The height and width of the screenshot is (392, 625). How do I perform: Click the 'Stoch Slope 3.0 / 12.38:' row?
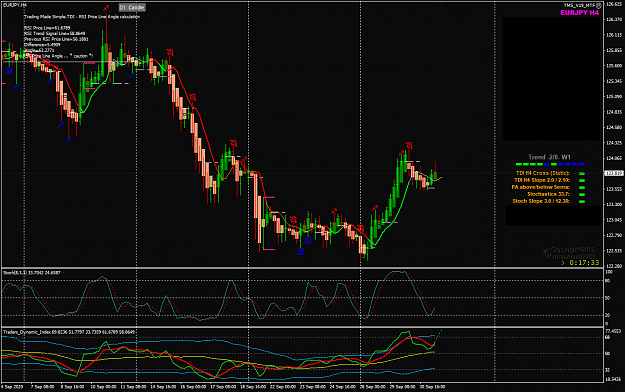coord(541,201)
